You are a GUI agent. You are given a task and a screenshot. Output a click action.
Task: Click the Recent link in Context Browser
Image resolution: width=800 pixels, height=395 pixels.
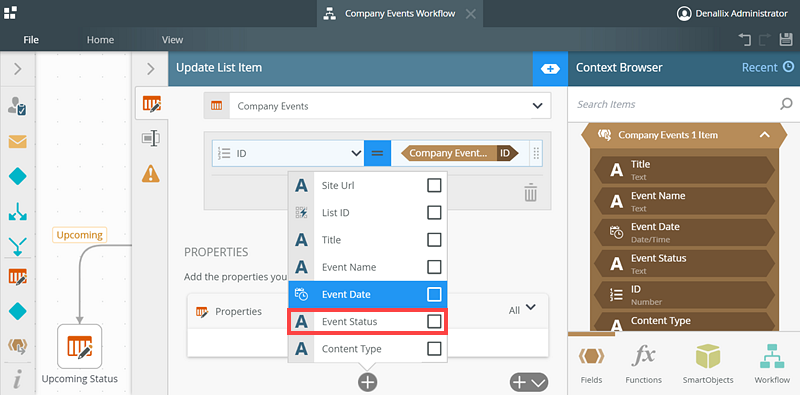[768, 67]
